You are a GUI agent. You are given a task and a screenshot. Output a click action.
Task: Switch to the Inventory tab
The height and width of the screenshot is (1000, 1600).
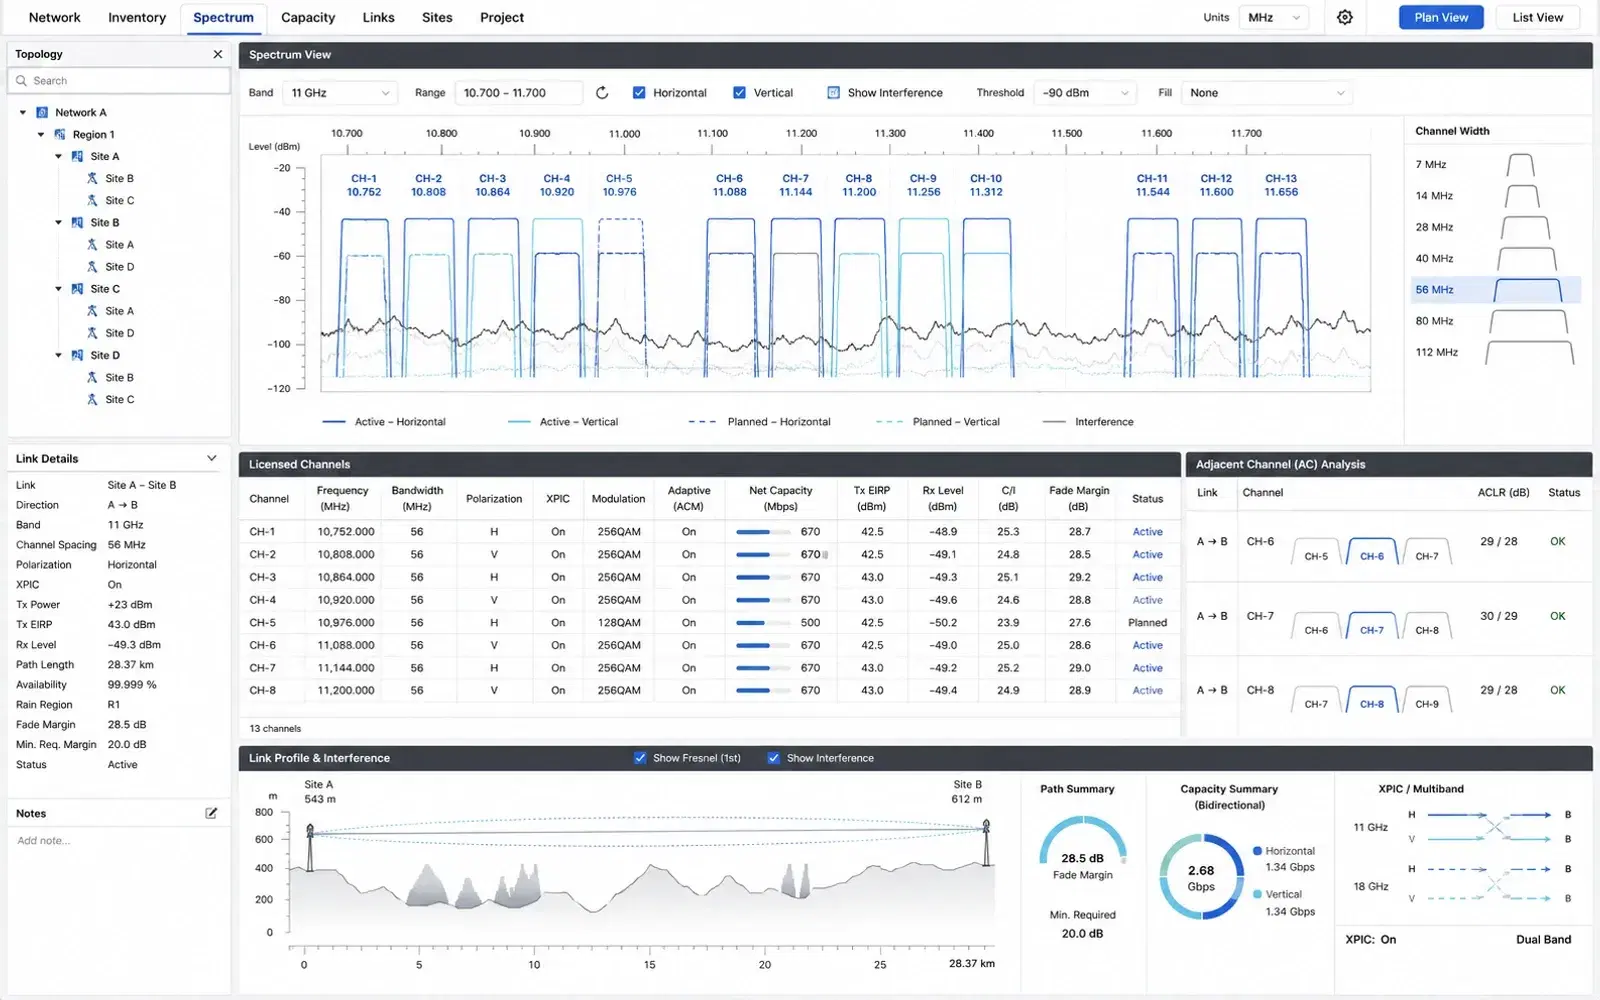137,18
